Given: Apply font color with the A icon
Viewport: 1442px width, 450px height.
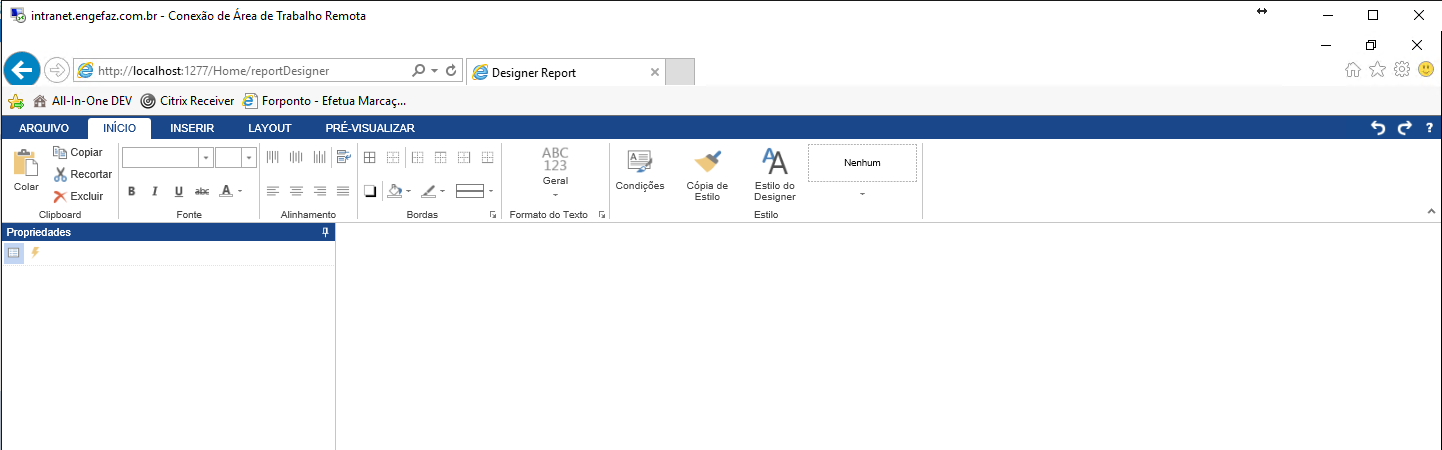Looking at the screenshot, I should (x=226, y=191).
